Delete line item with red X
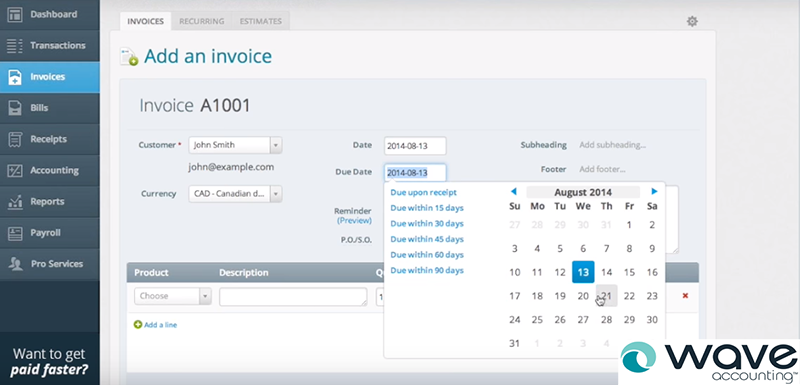800x385 pixels. tap(685, 295)
